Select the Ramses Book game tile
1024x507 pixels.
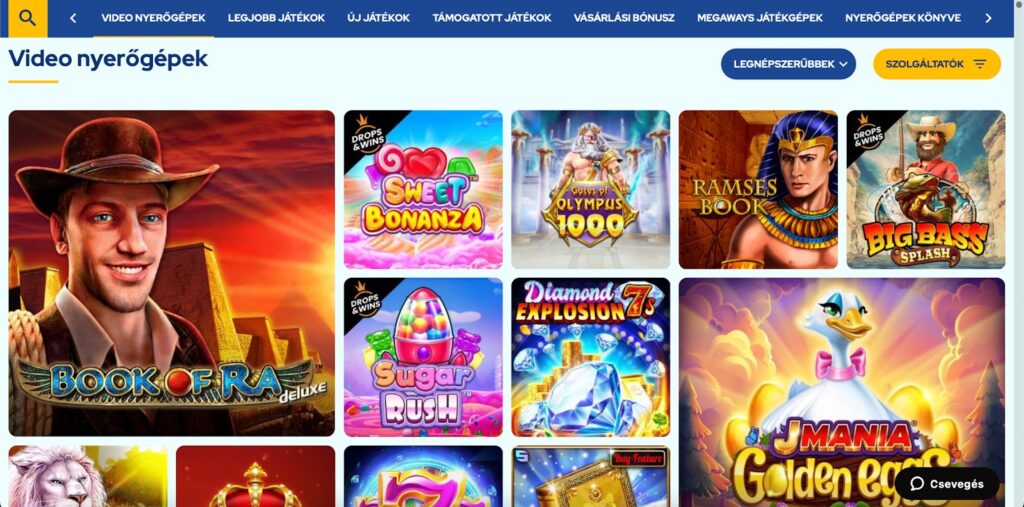coord(758,189)
